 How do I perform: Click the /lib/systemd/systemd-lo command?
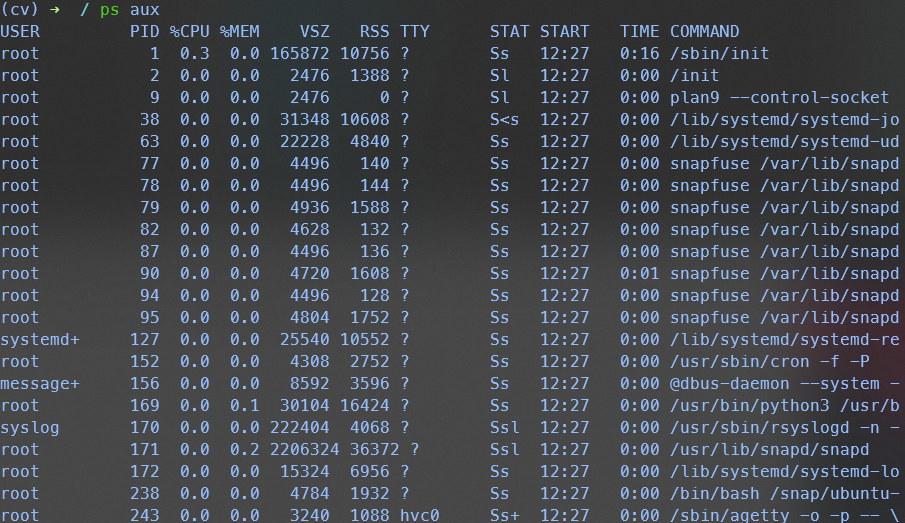[784, 471]
